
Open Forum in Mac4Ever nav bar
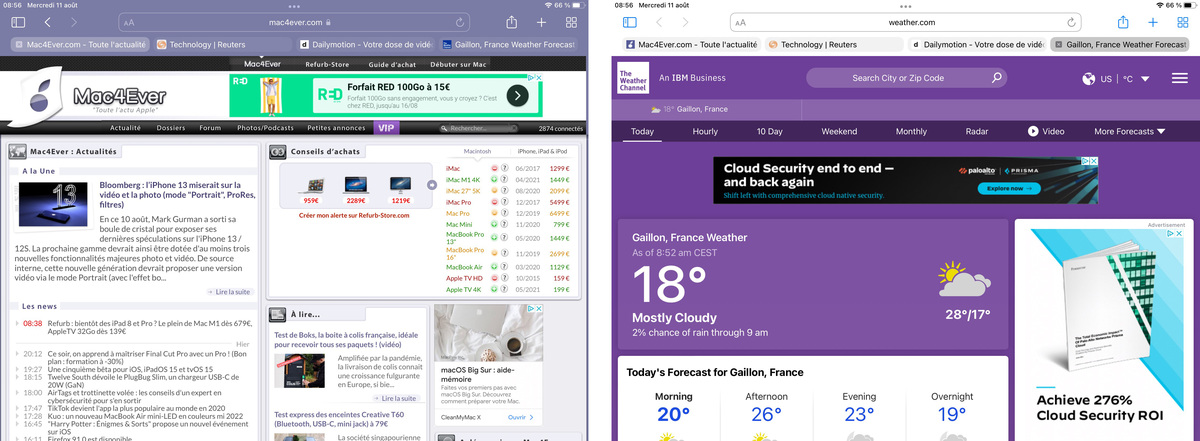(210, 128)
